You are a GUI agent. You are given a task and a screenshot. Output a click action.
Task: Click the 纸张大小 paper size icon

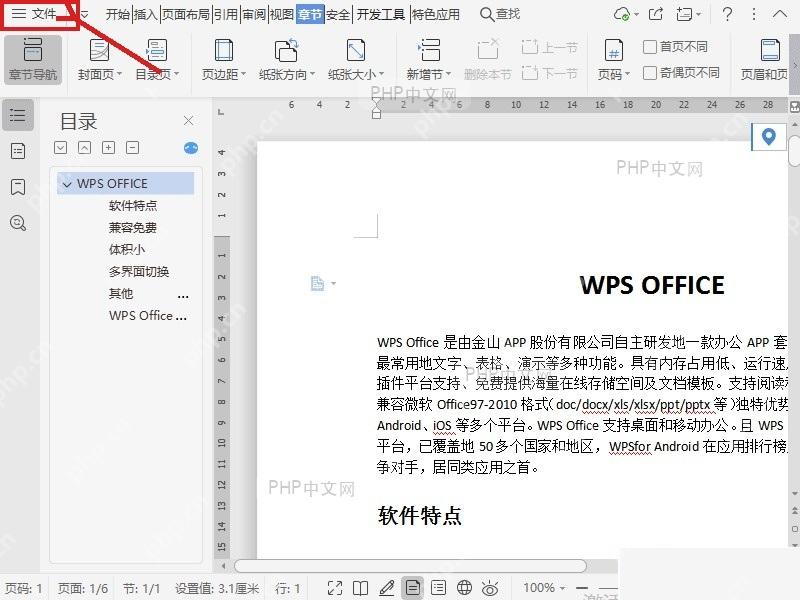(355, 51)
